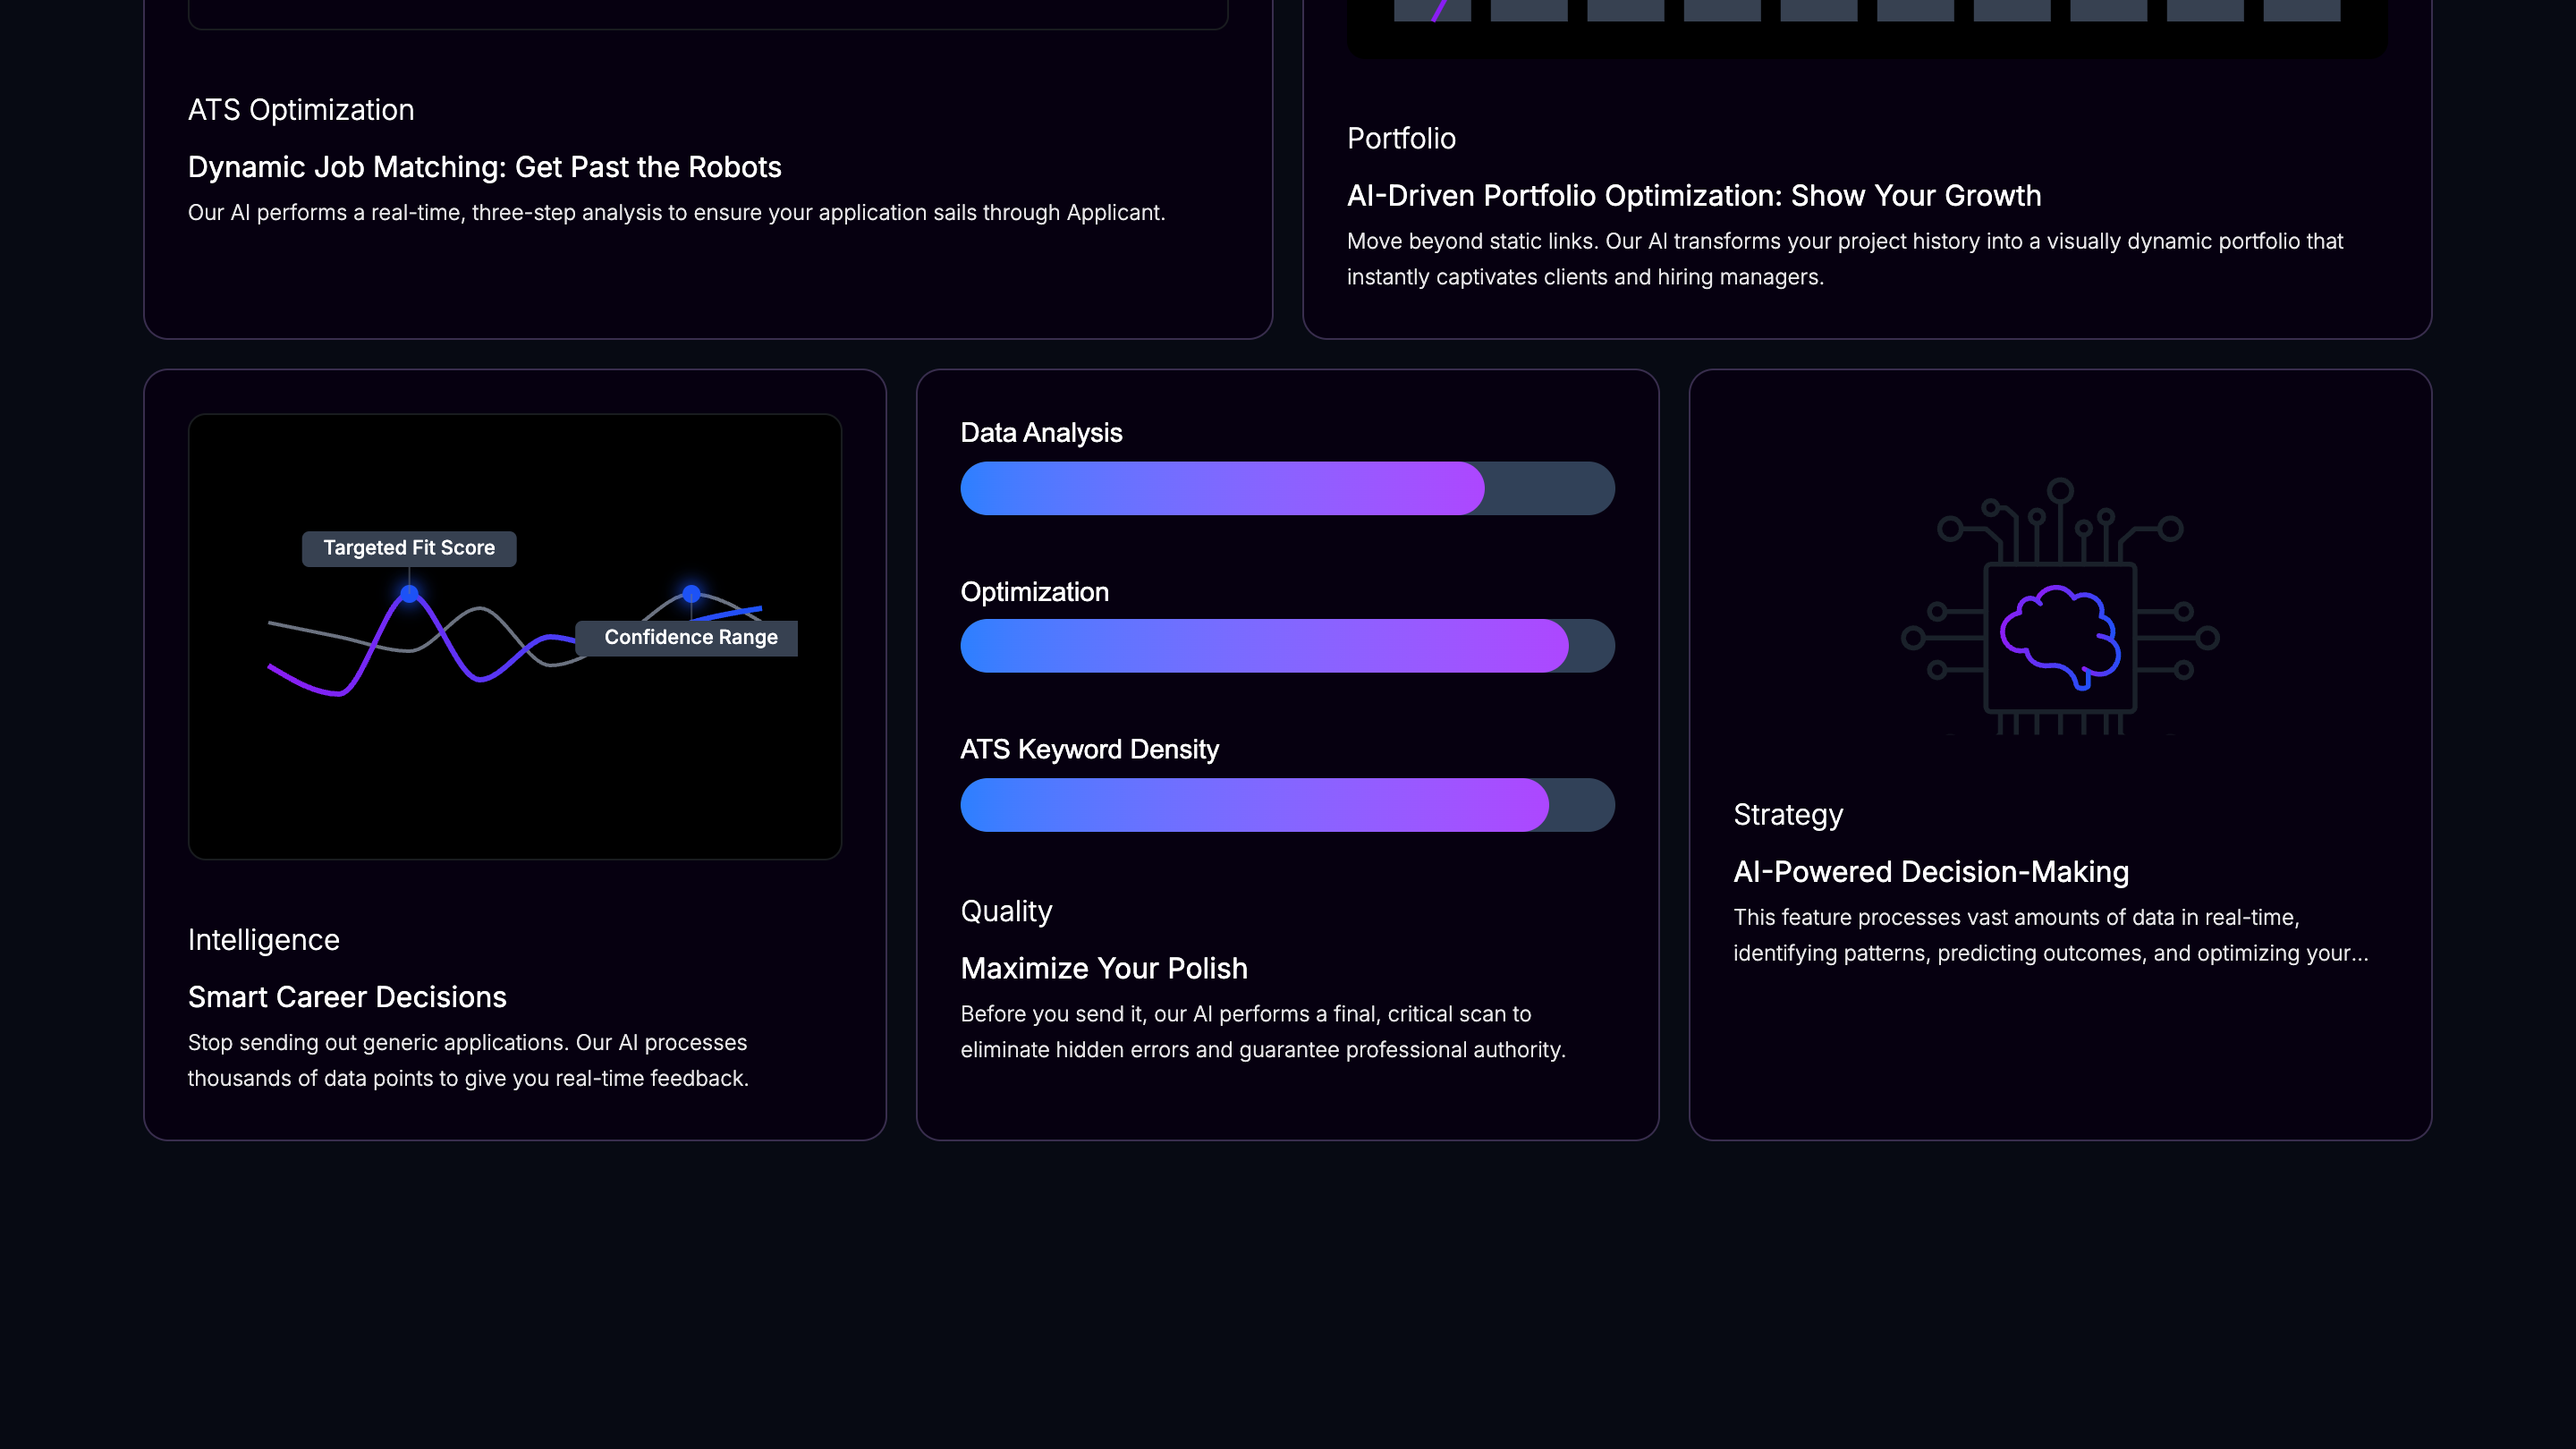2576x1449 pixels.
Task: Click 'Dynamic Job Matching: Get Past the Robots'
Action: (485, 166)
